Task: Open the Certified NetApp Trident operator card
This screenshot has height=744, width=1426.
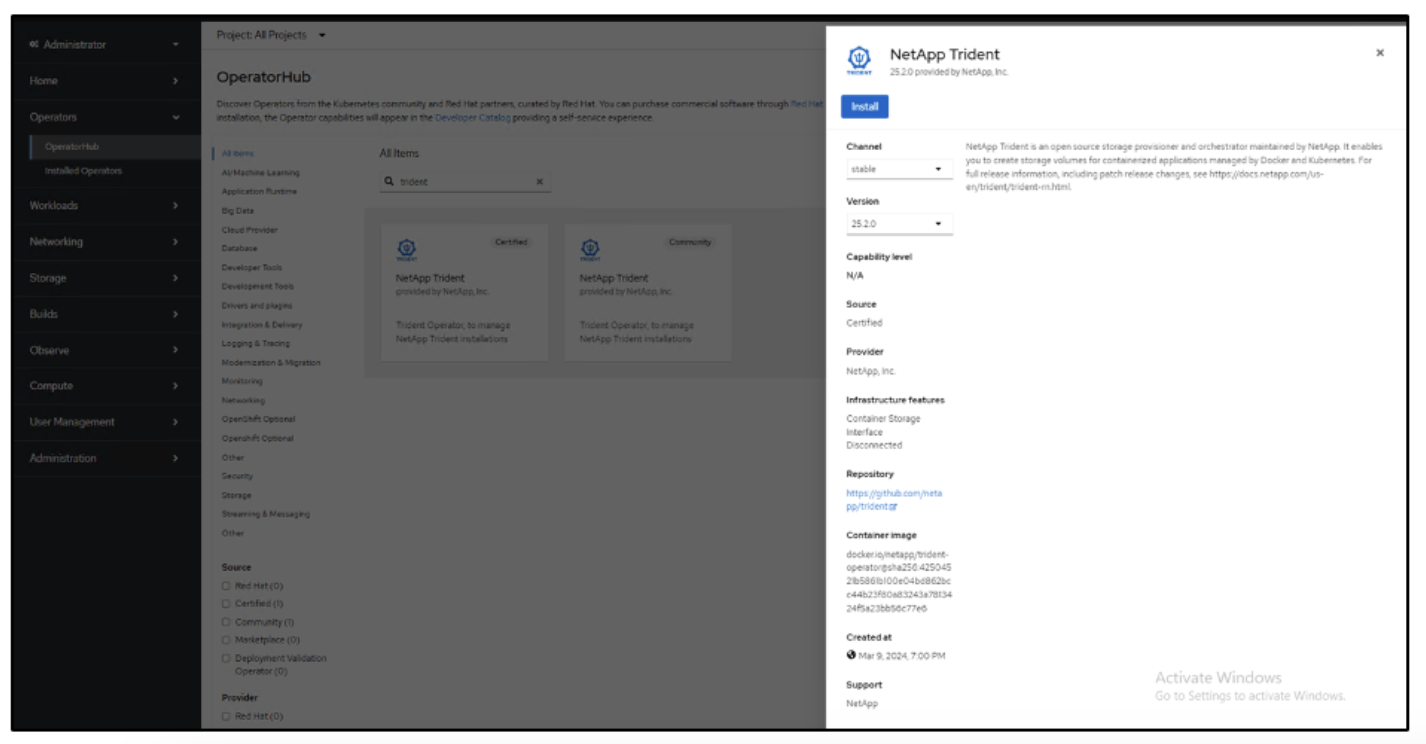Action: 464,293
